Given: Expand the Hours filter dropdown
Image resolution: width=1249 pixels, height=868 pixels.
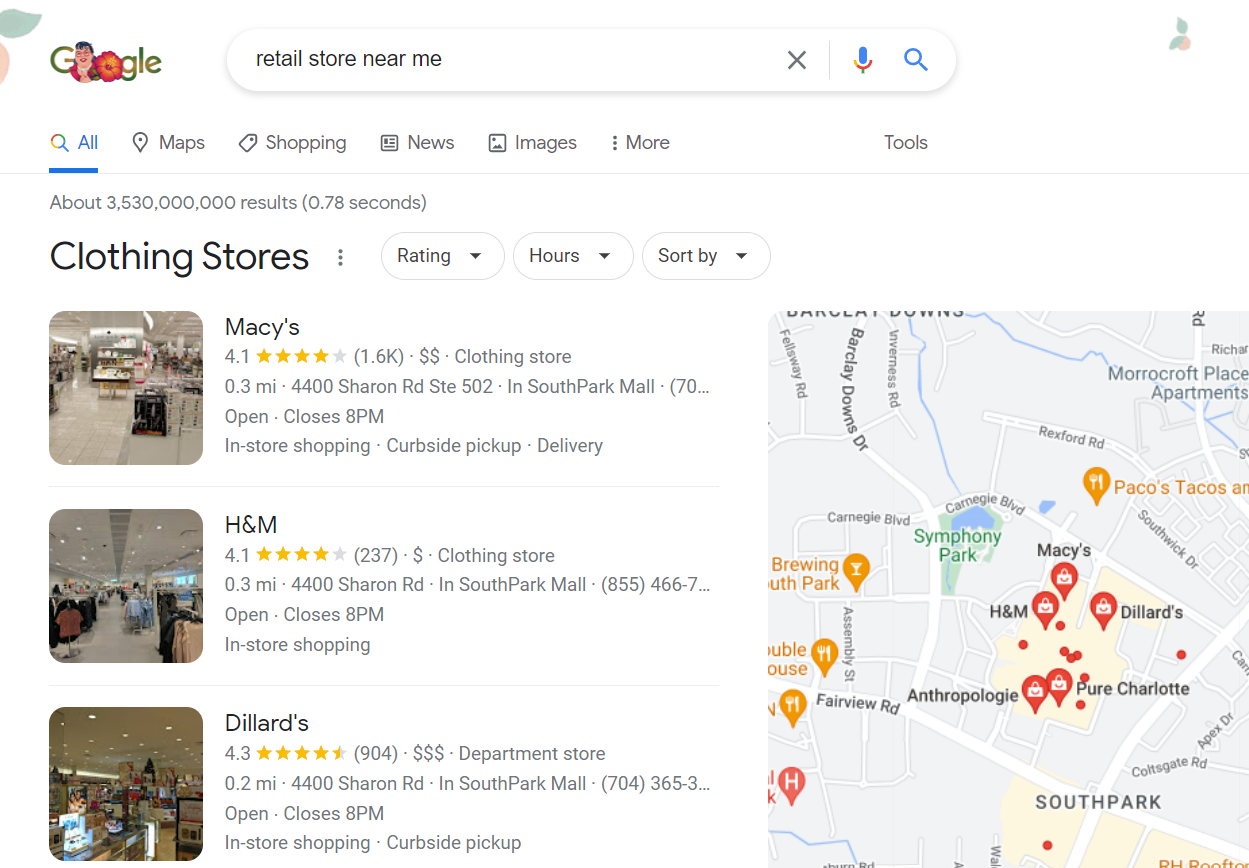Looking at the screenshot, I should [x=573, y=256].
